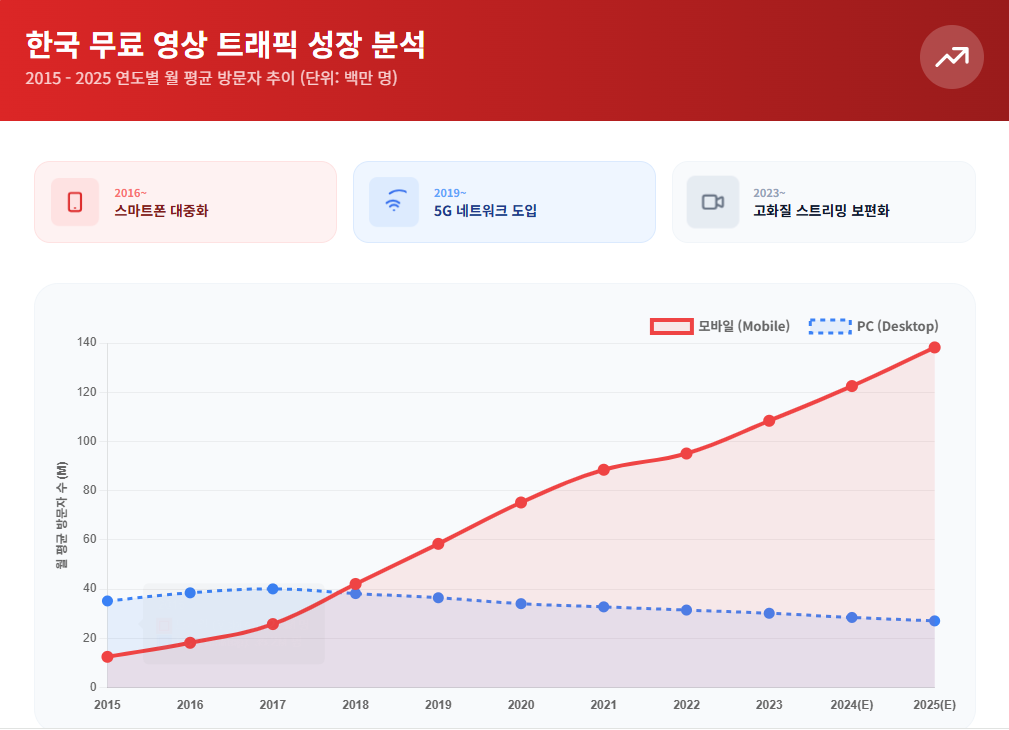Hide the mobile line via its legend entry
1009x730 pixels.
coord(722,325)
